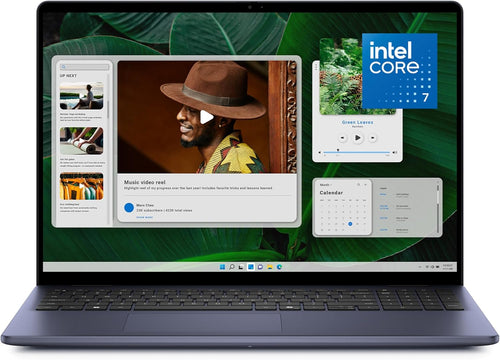Viewport: 500px width, 360px height.
Task: Open the Month dropdown in the calendar
Action: (325, 184)
